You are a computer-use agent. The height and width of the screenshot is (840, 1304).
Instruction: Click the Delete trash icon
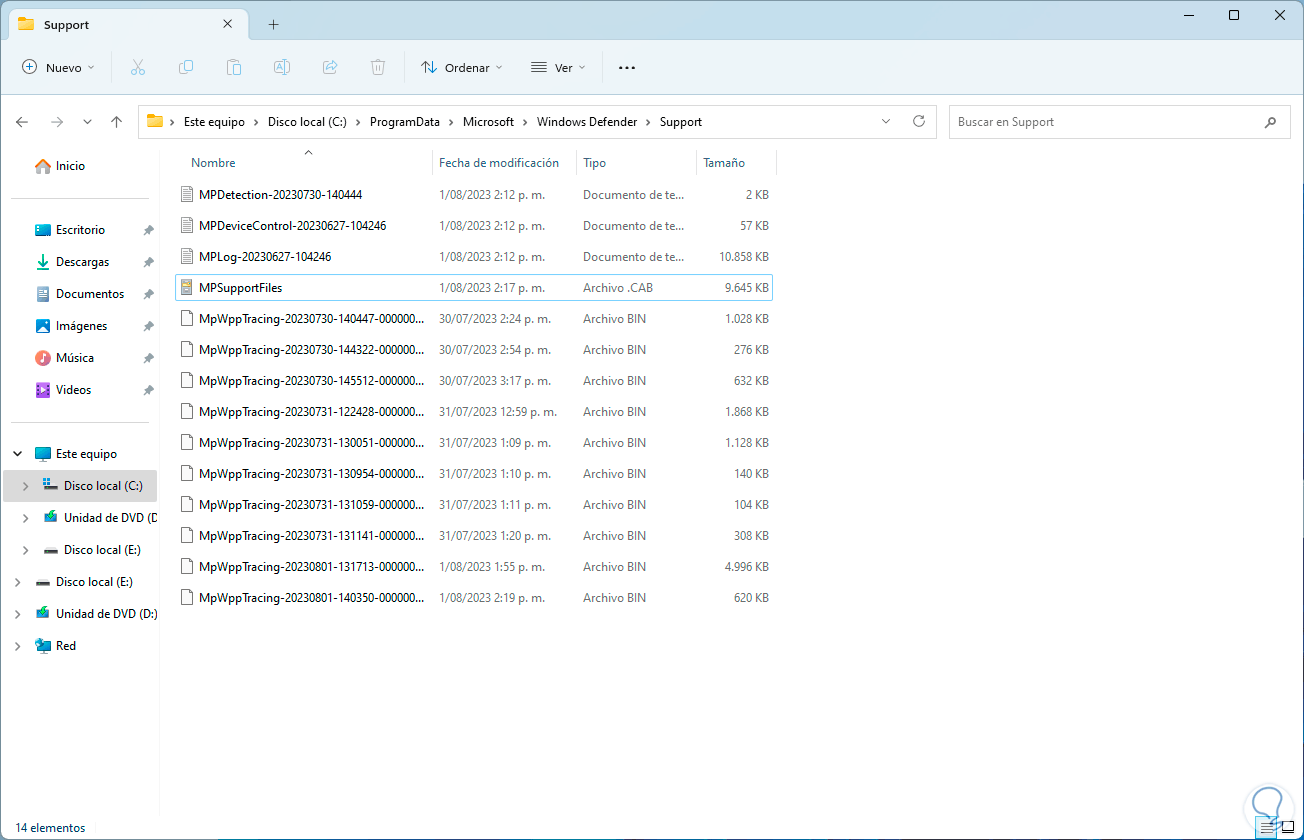click(x=378, y=67)
